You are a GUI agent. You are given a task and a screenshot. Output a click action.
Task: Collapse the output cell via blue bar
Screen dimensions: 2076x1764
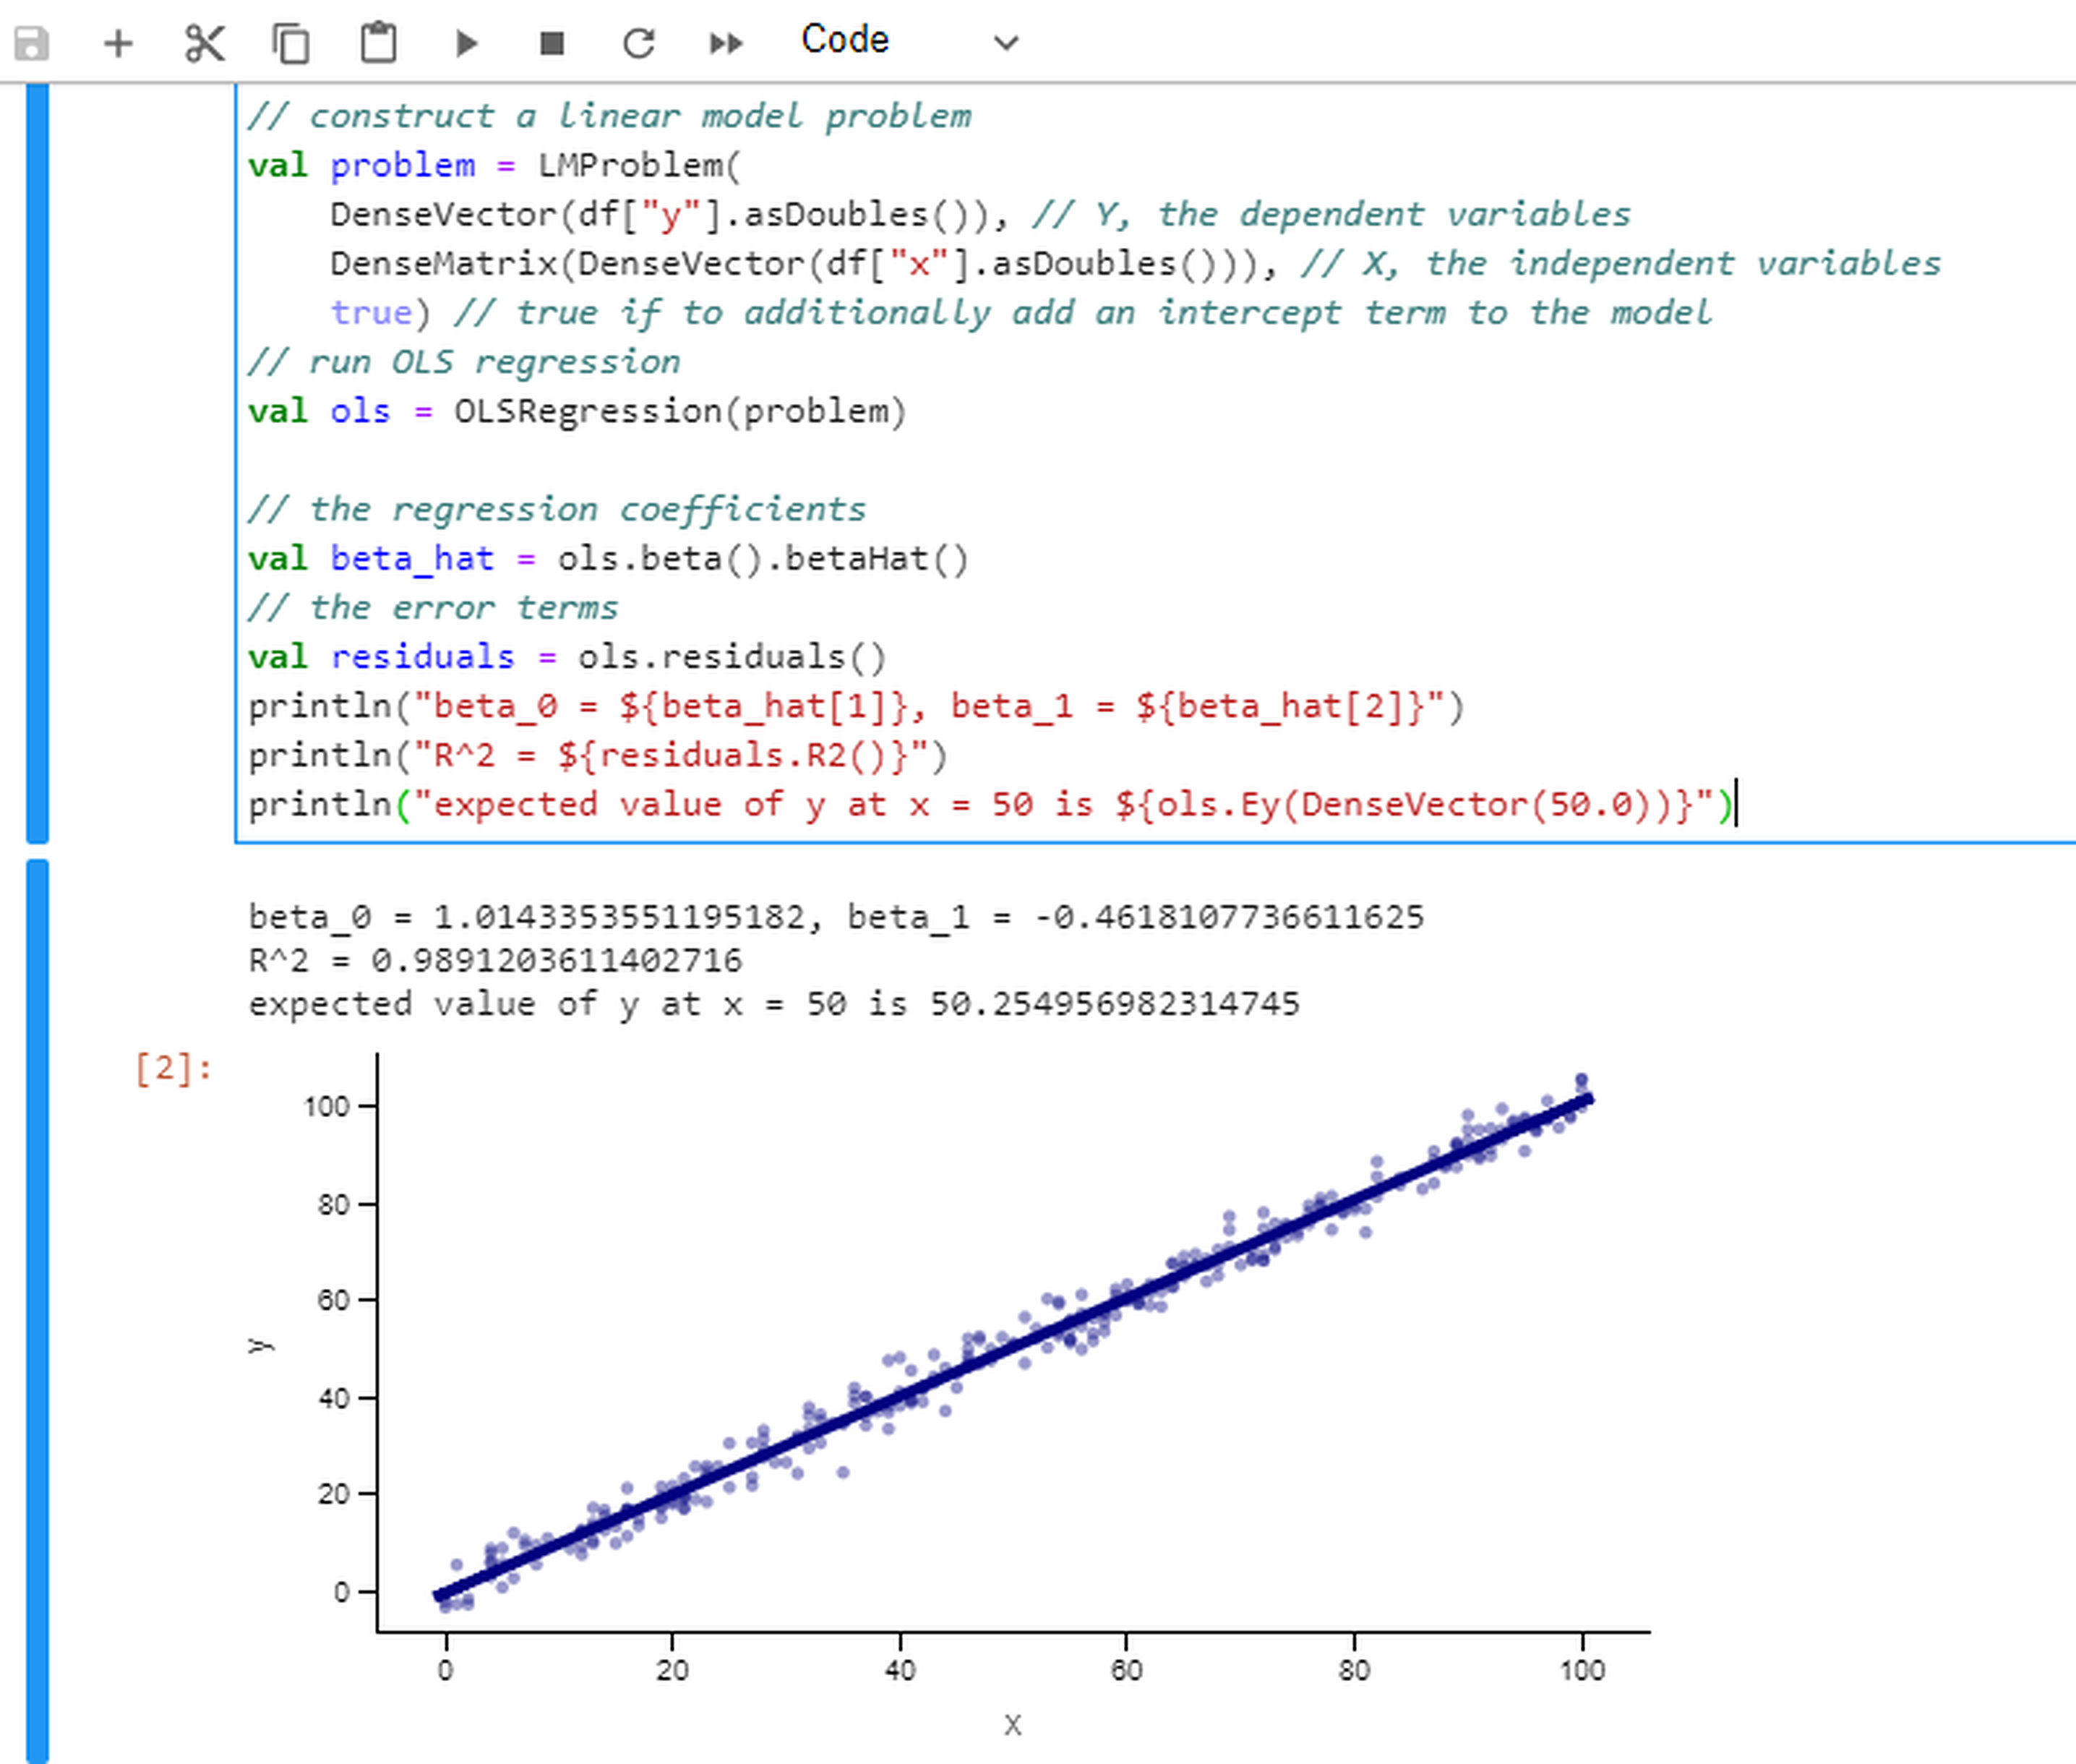[x=37, y=1310]
